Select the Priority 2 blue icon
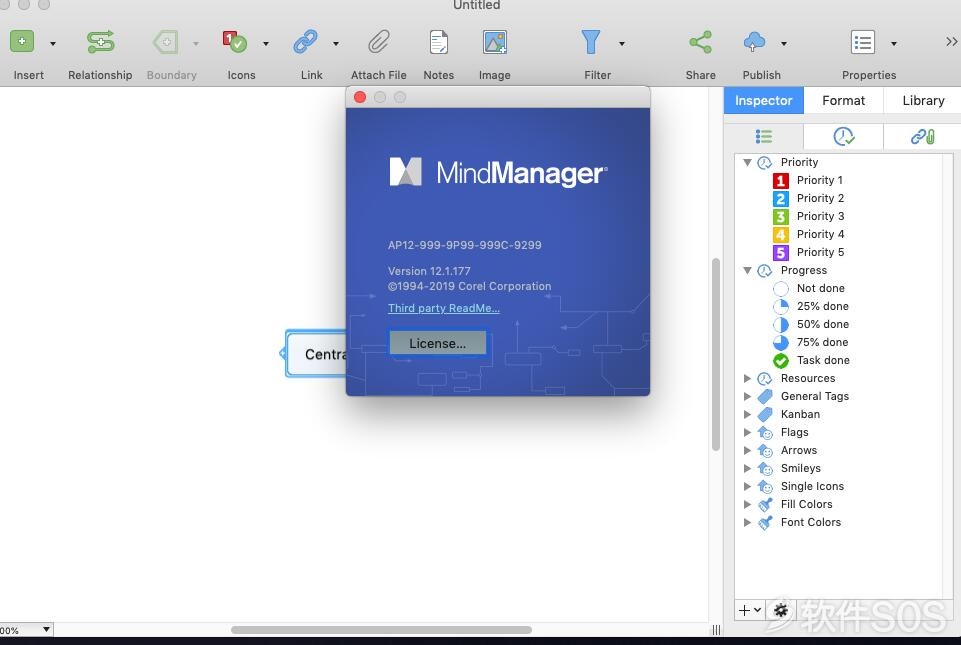 780,199
